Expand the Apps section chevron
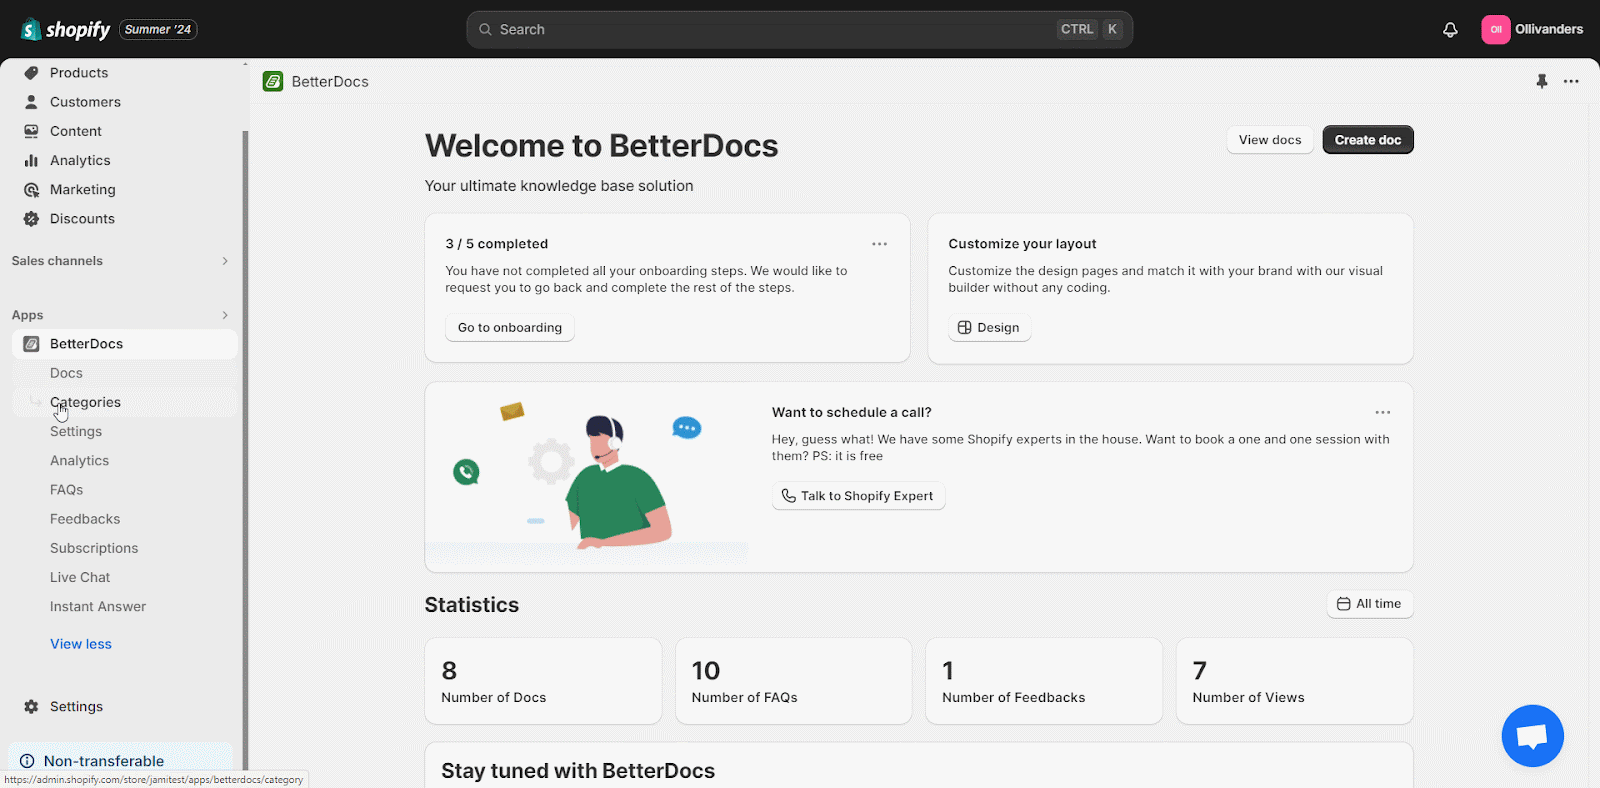 (225, 315)
